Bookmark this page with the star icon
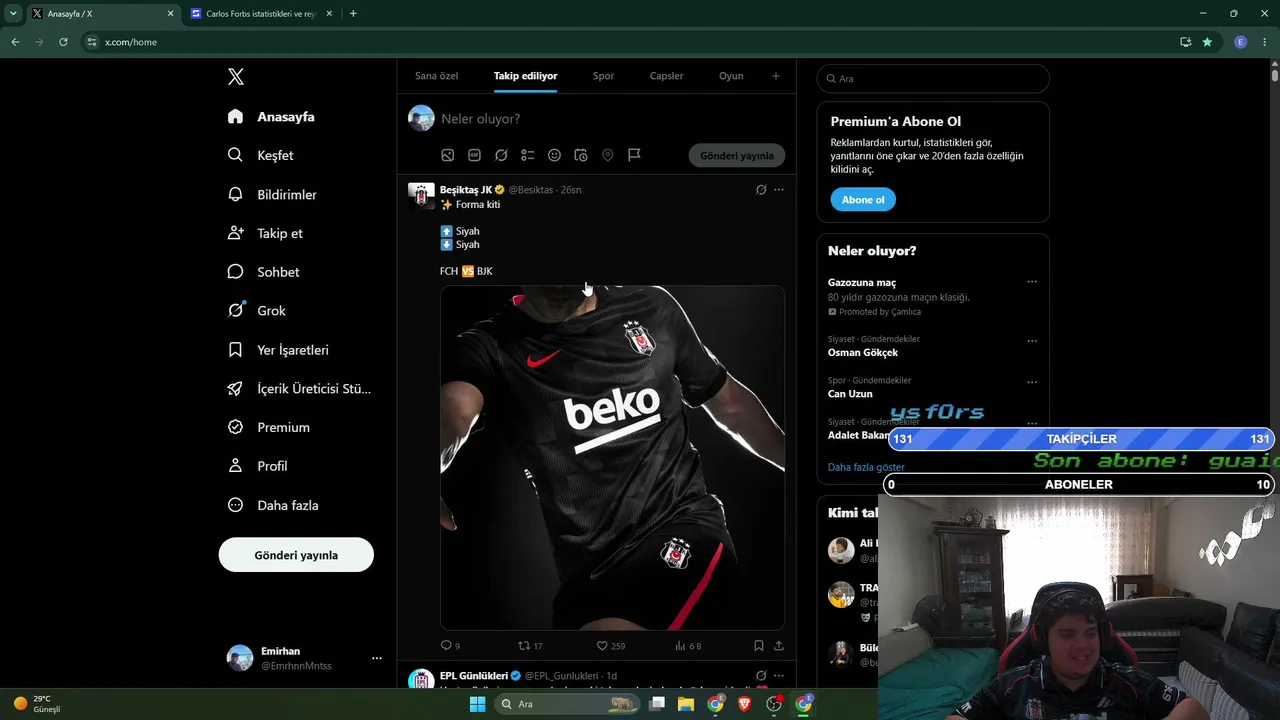Viewport: 1280px width, 720px height. [x=1208, y=42]
